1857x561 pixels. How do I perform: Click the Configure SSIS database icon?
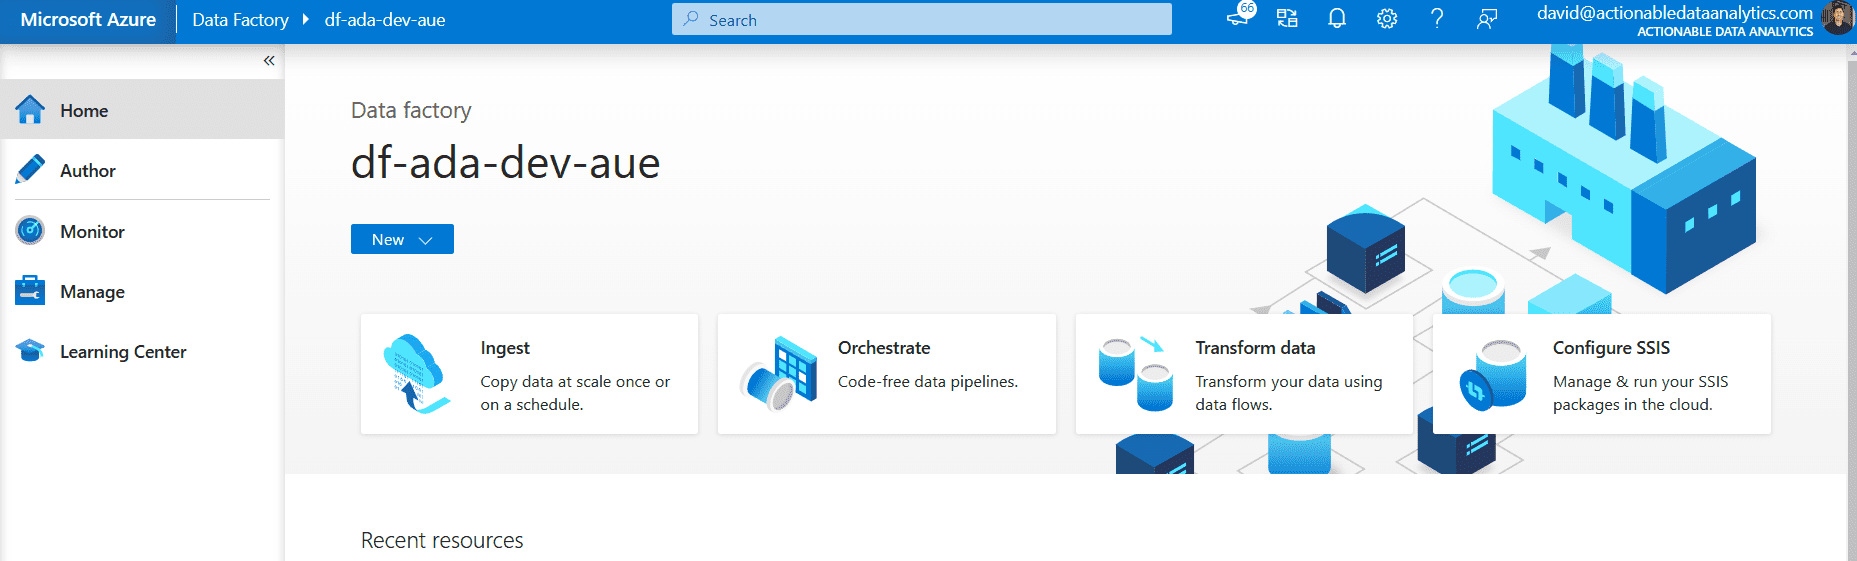[x=1493, y=375]
